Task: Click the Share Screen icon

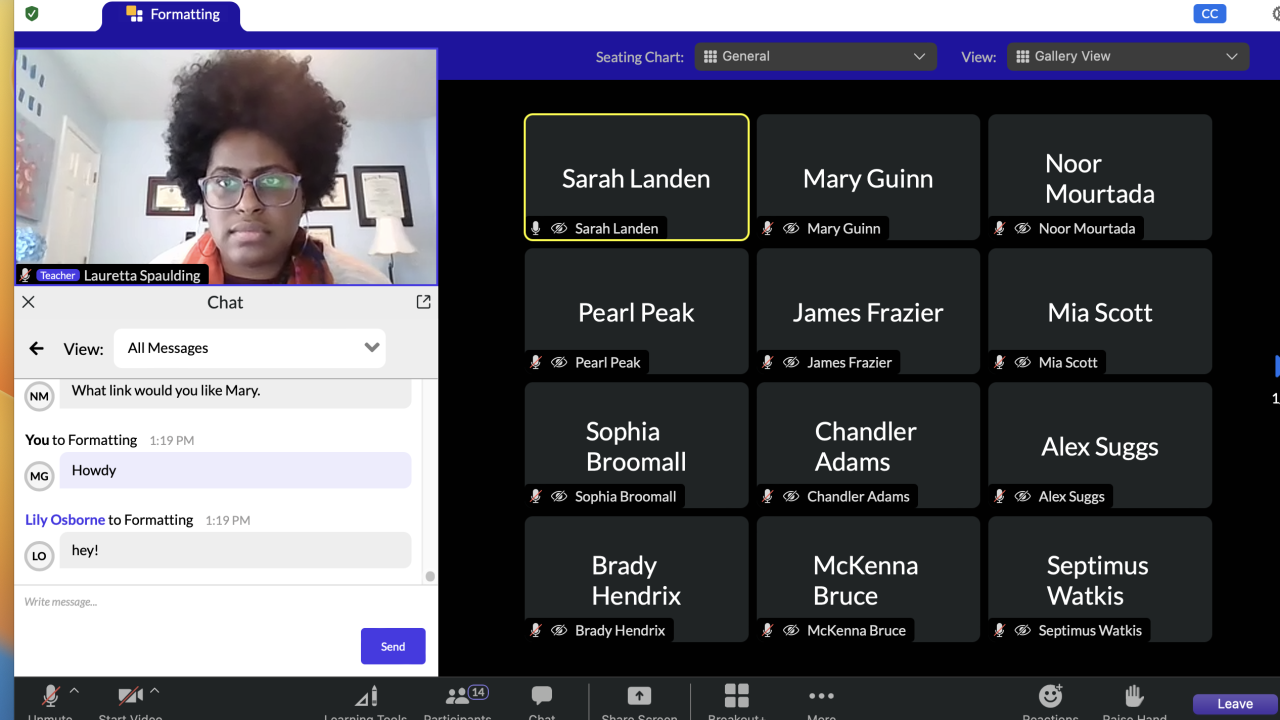Action: tap(639, 698)
